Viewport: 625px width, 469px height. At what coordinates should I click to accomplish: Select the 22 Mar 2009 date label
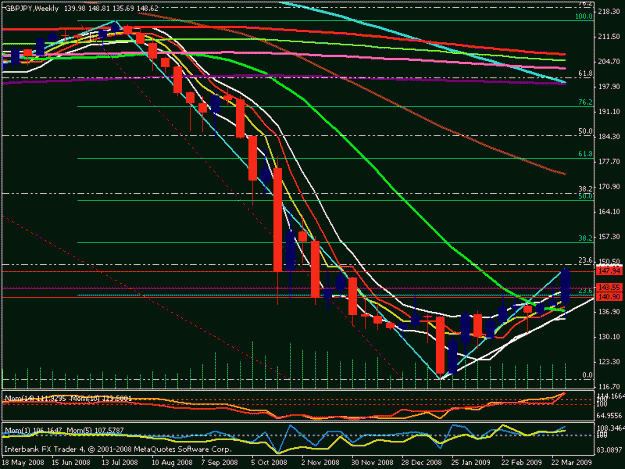pos(572,463)
